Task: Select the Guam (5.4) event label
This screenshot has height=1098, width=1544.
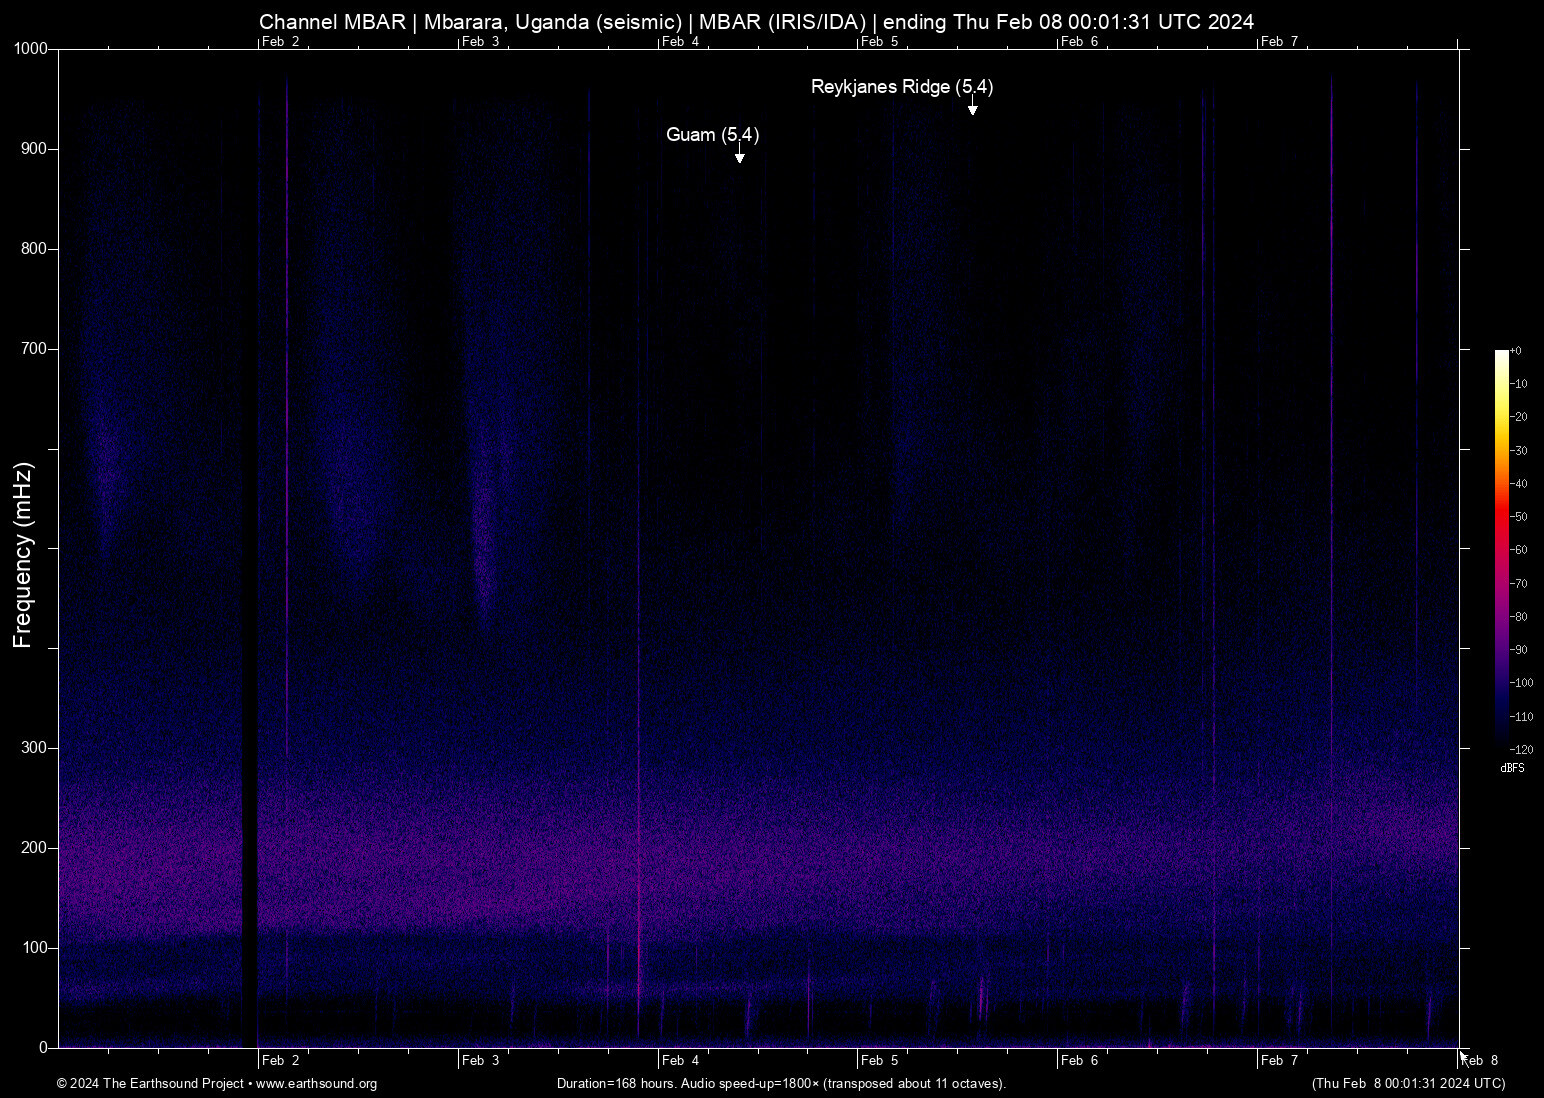Action: point(712,135)
